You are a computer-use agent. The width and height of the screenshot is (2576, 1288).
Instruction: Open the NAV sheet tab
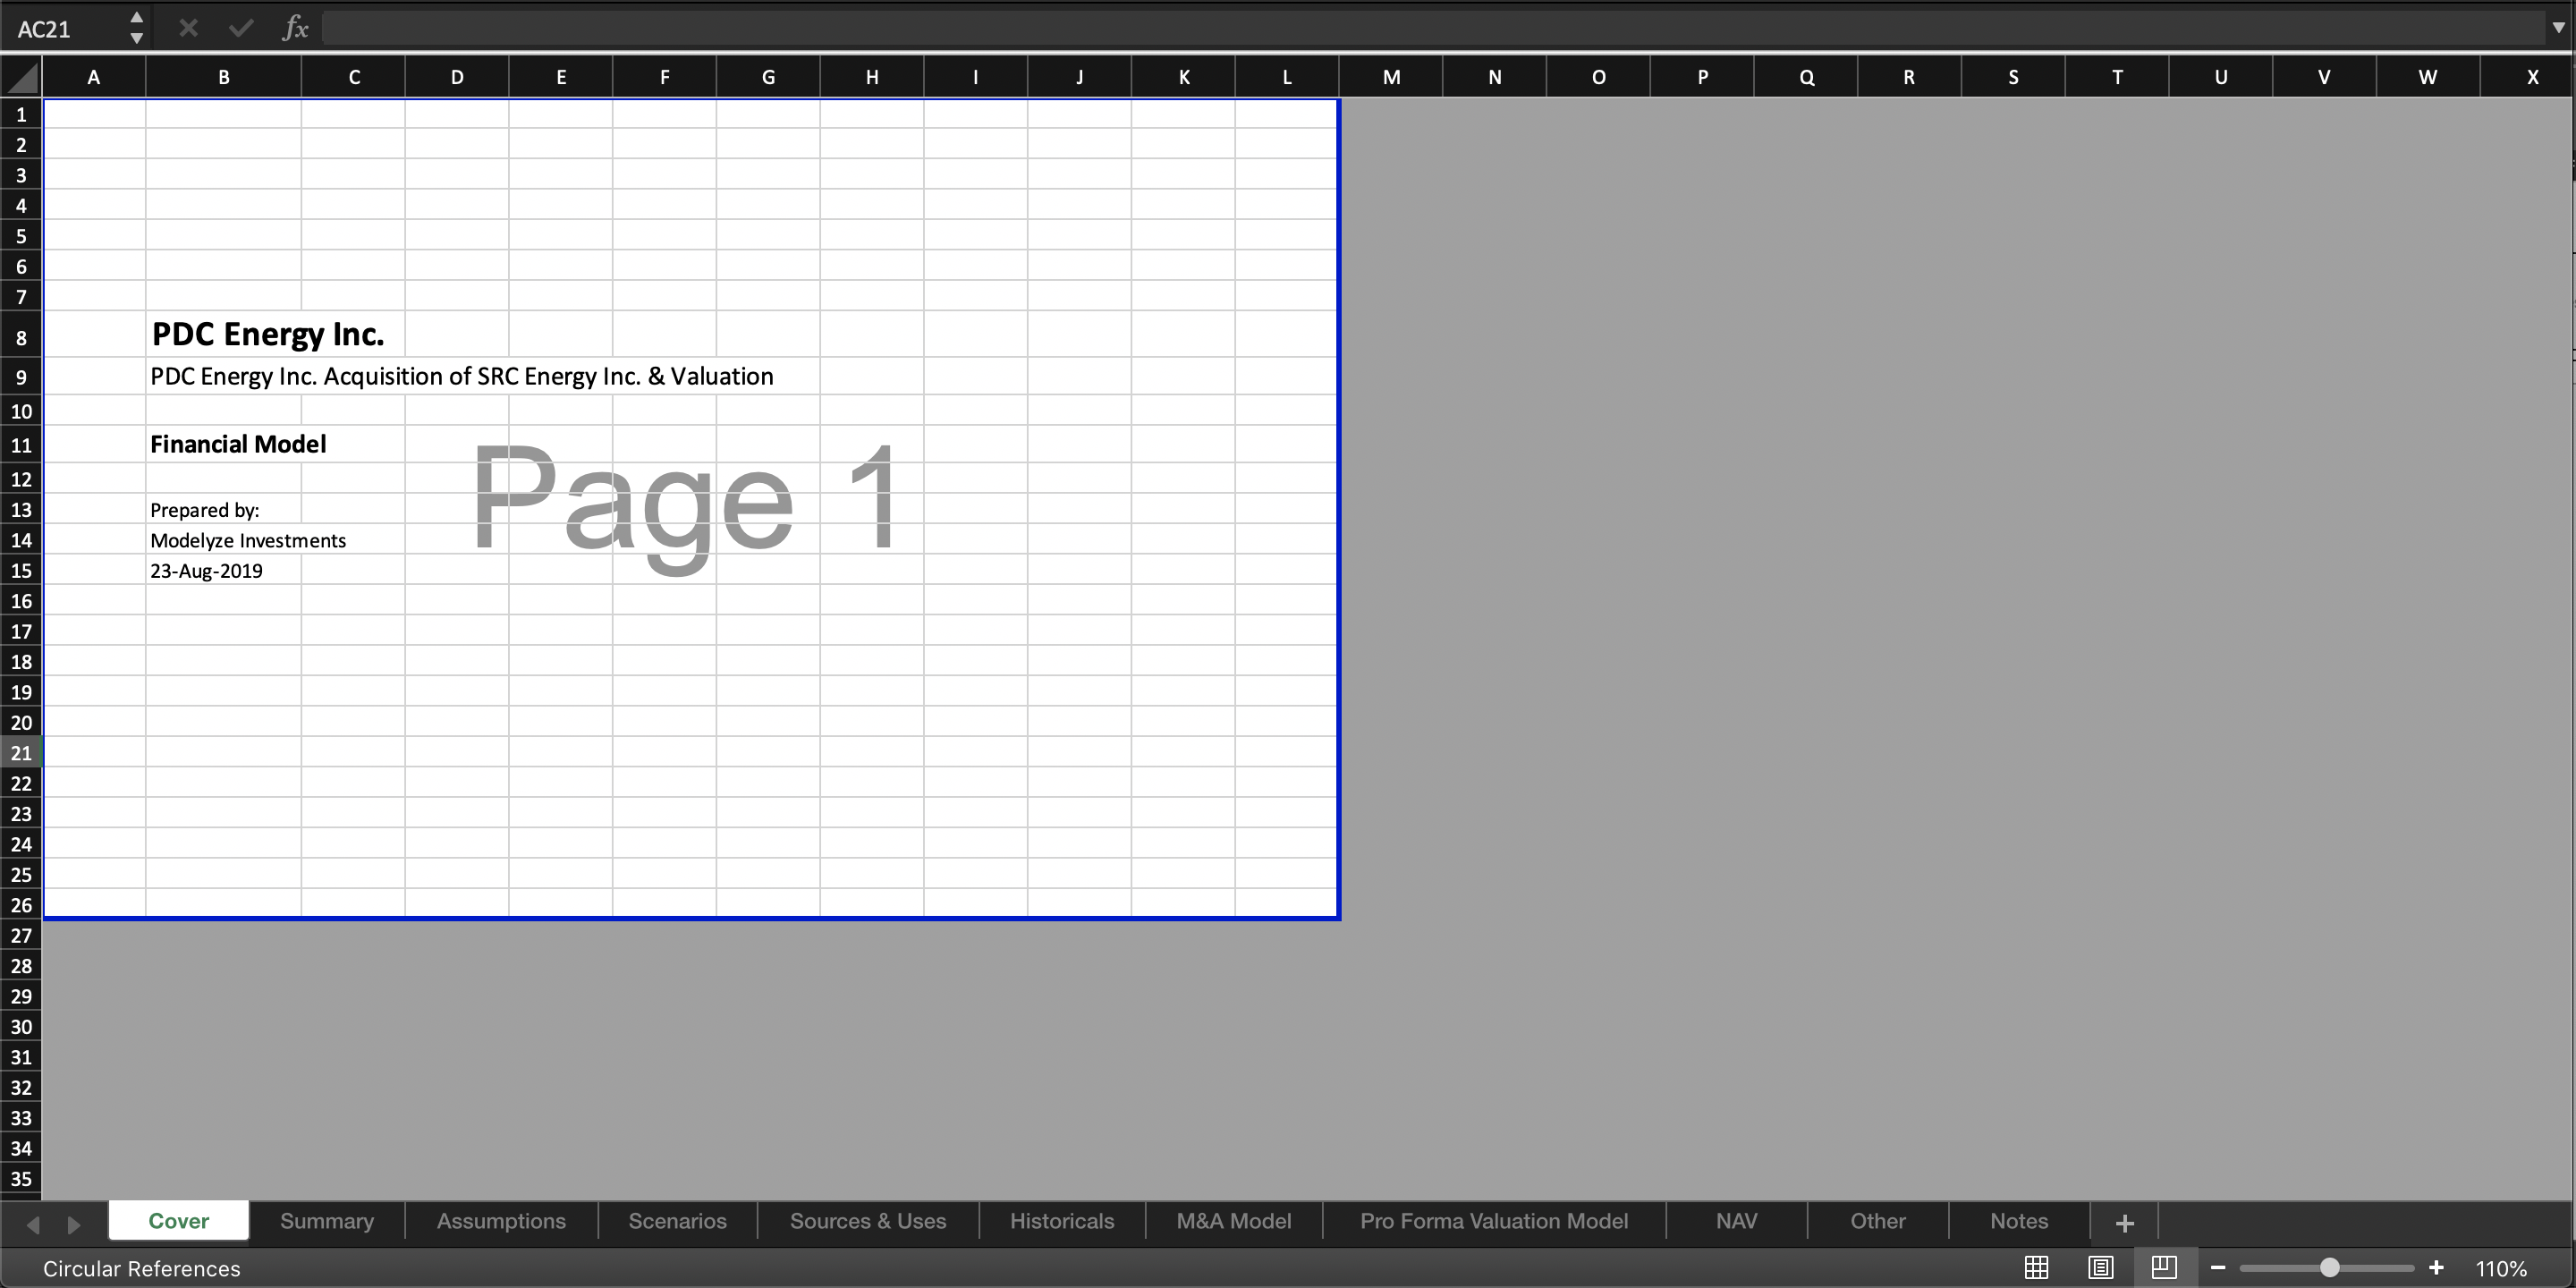point(1736,1221)
